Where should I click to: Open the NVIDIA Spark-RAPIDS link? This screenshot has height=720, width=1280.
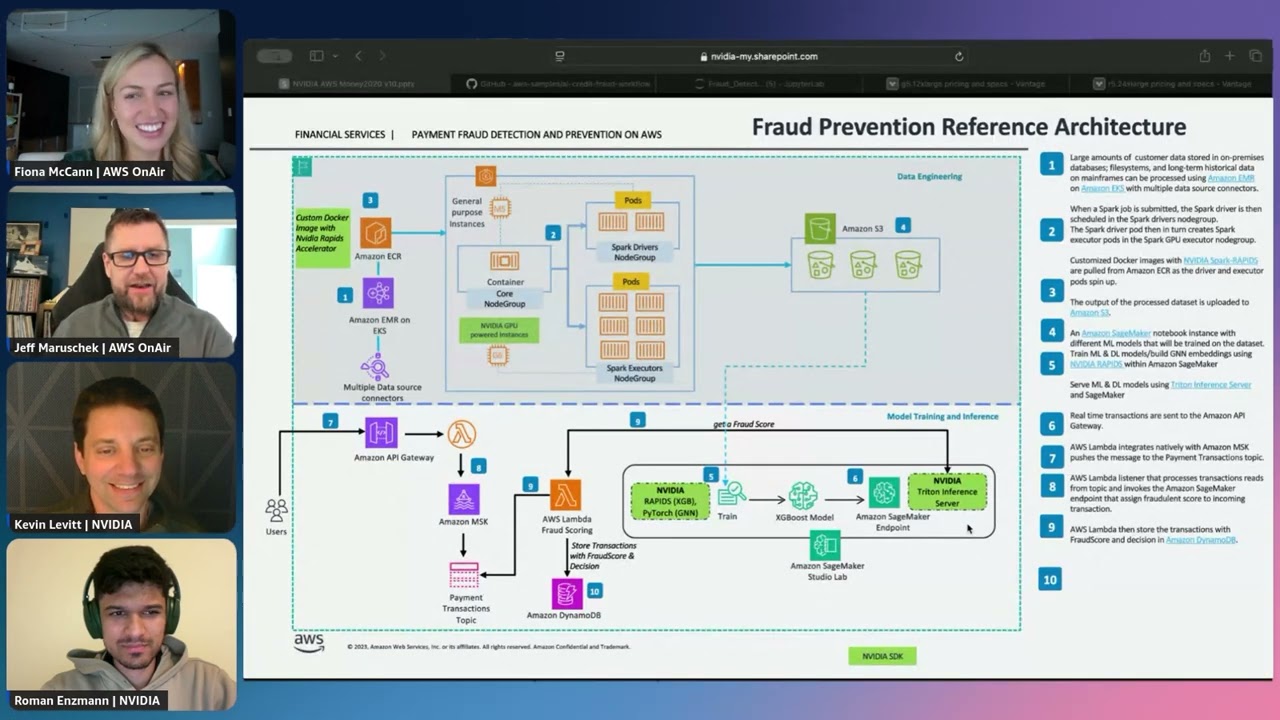coord(1220,260)
